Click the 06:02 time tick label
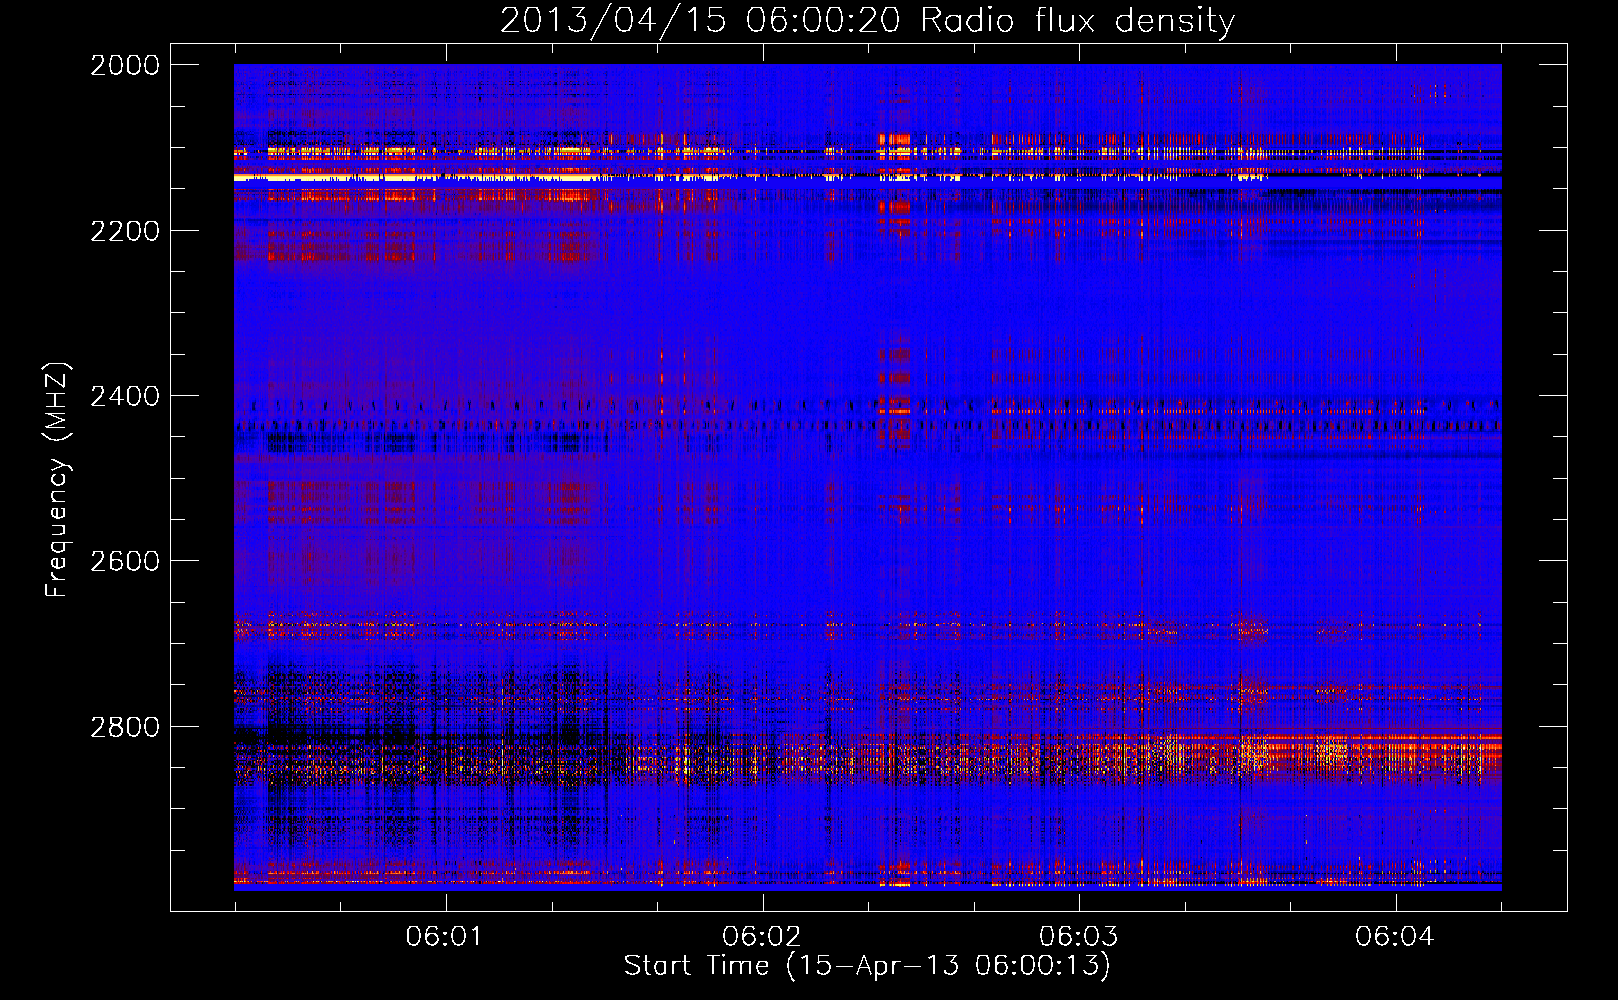This screenshot has height=1000, width=1618. [x=761, y=937]
